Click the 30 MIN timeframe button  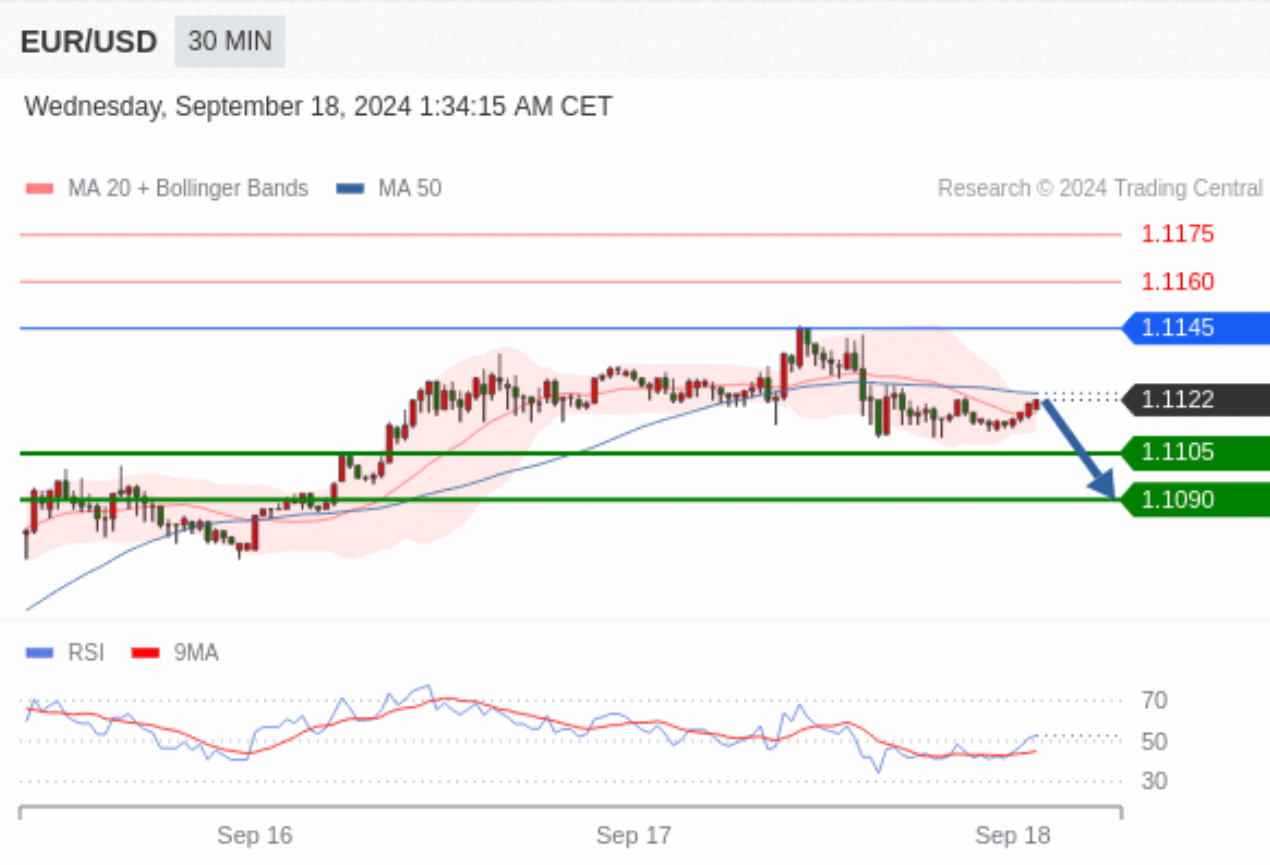(229, 42)
